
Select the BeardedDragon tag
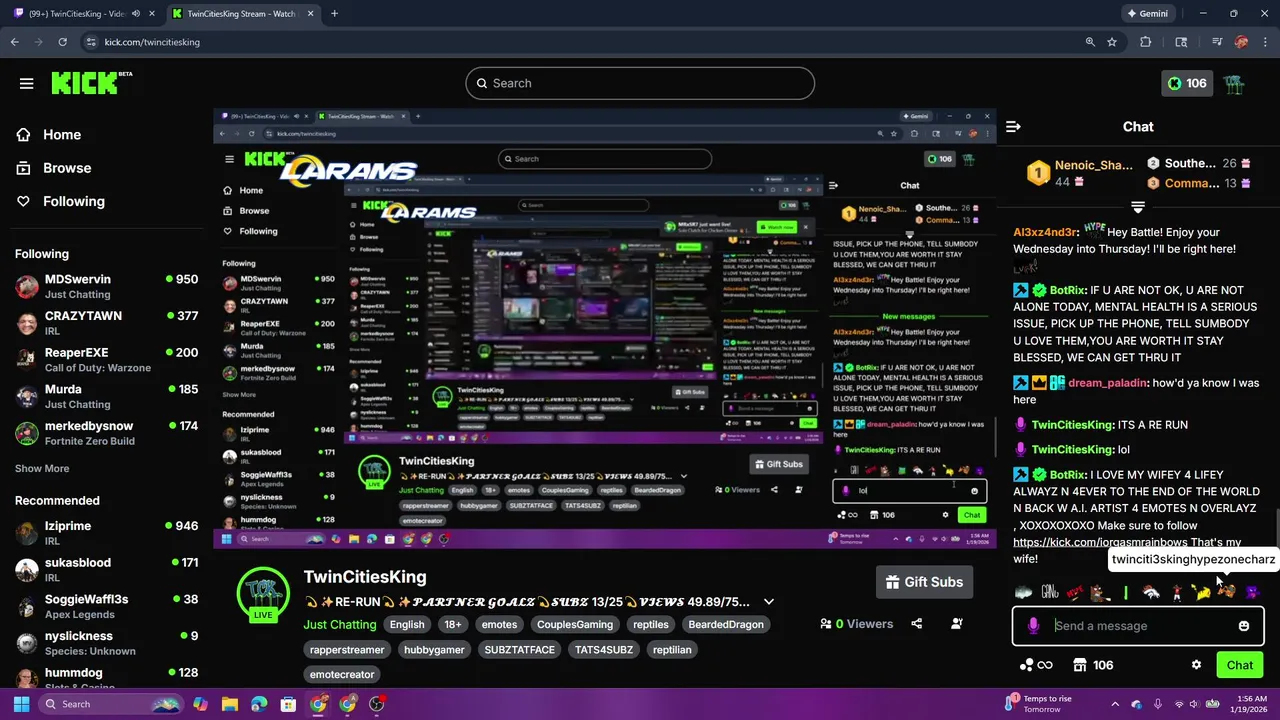coord(726,624)
